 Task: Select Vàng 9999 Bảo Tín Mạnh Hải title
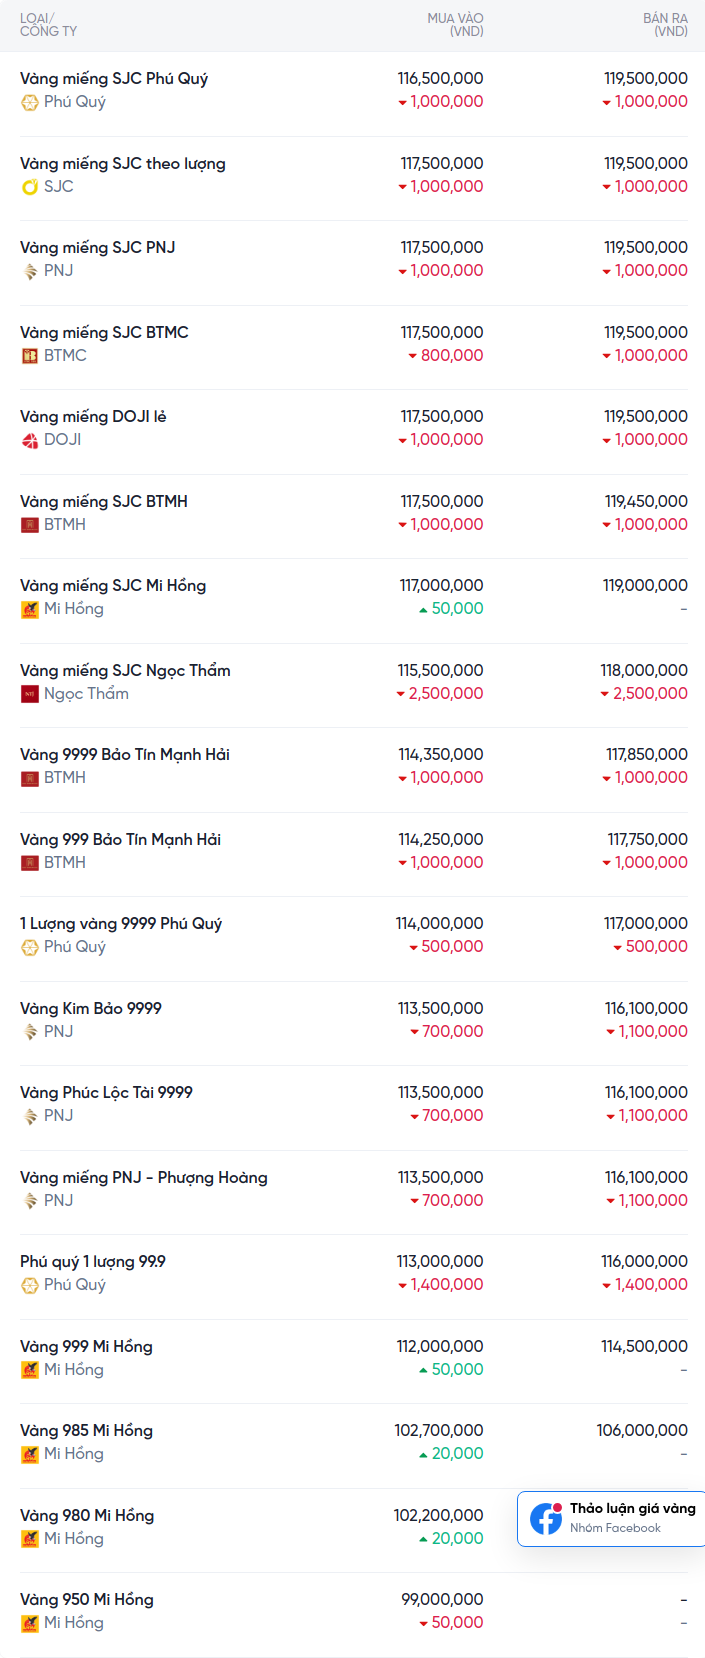125,755
